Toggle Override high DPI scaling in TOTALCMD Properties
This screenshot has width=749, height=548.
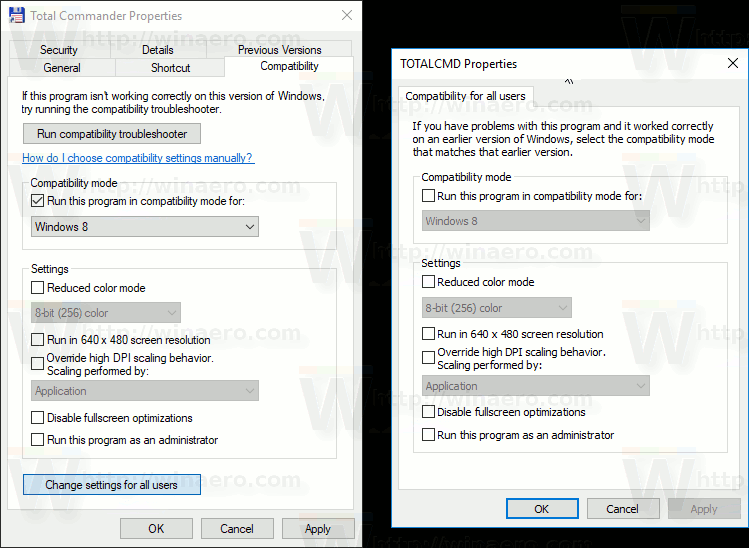coord(428,358)
